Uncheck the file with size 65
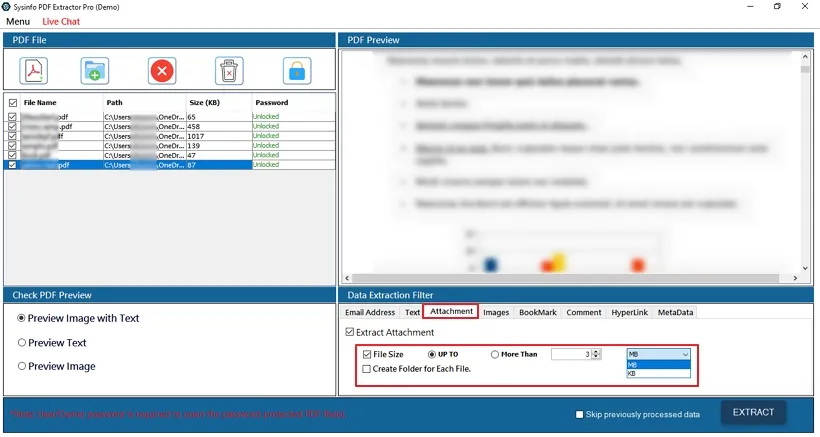 (x=13, y=117)
